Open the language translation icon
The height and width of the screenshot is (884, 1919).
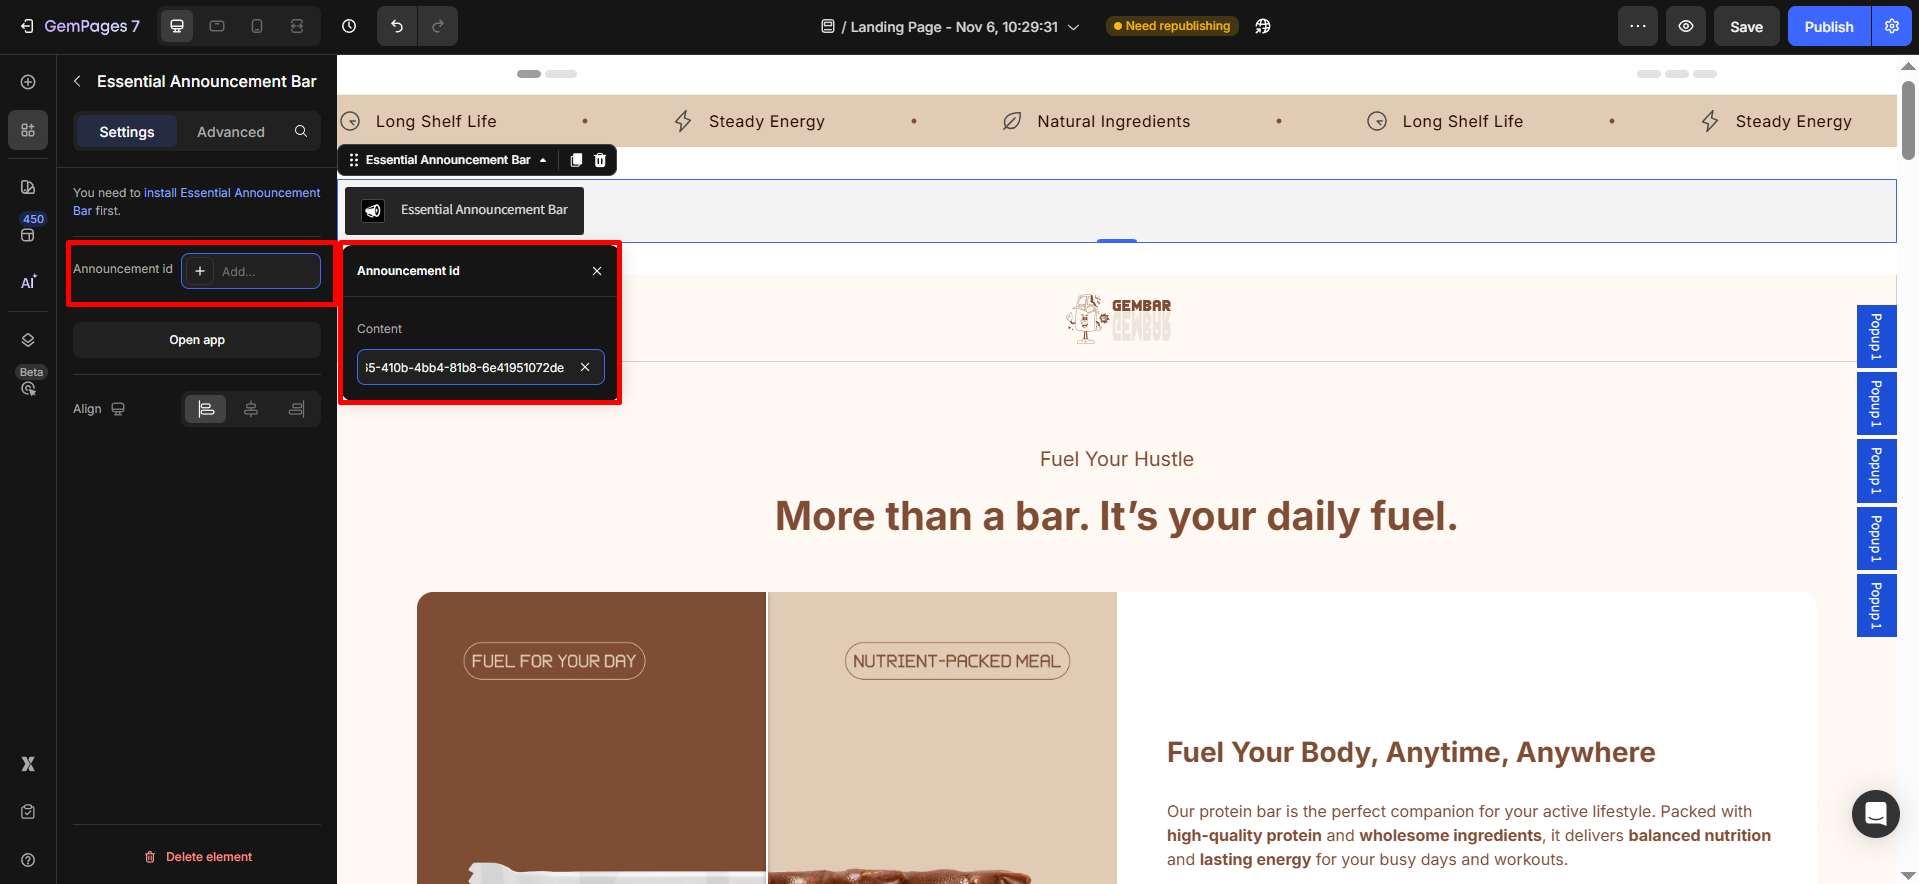coord(1263,26)
